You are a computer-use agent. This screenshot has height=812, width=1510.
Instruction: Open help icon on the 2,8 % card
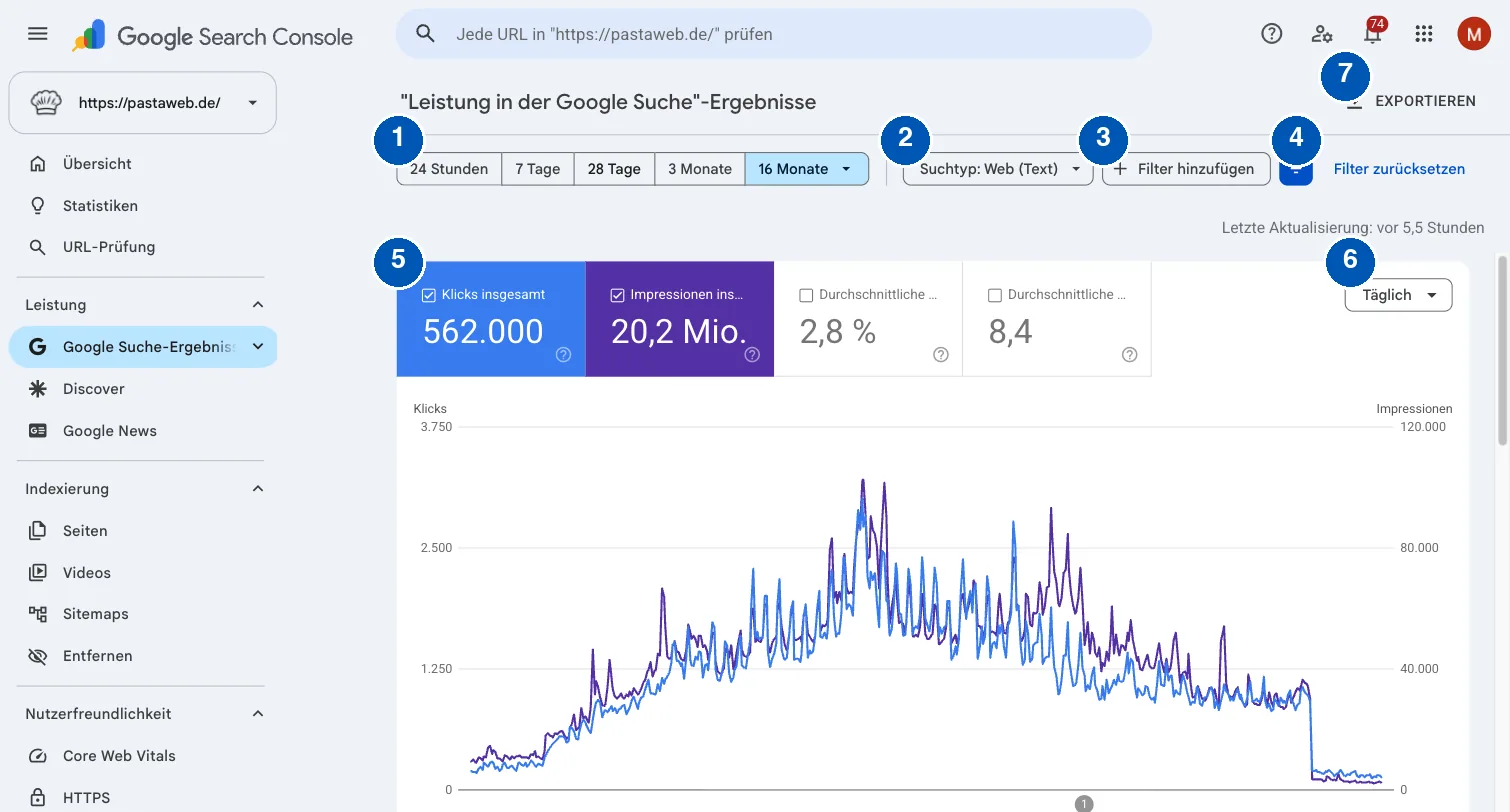940,354
